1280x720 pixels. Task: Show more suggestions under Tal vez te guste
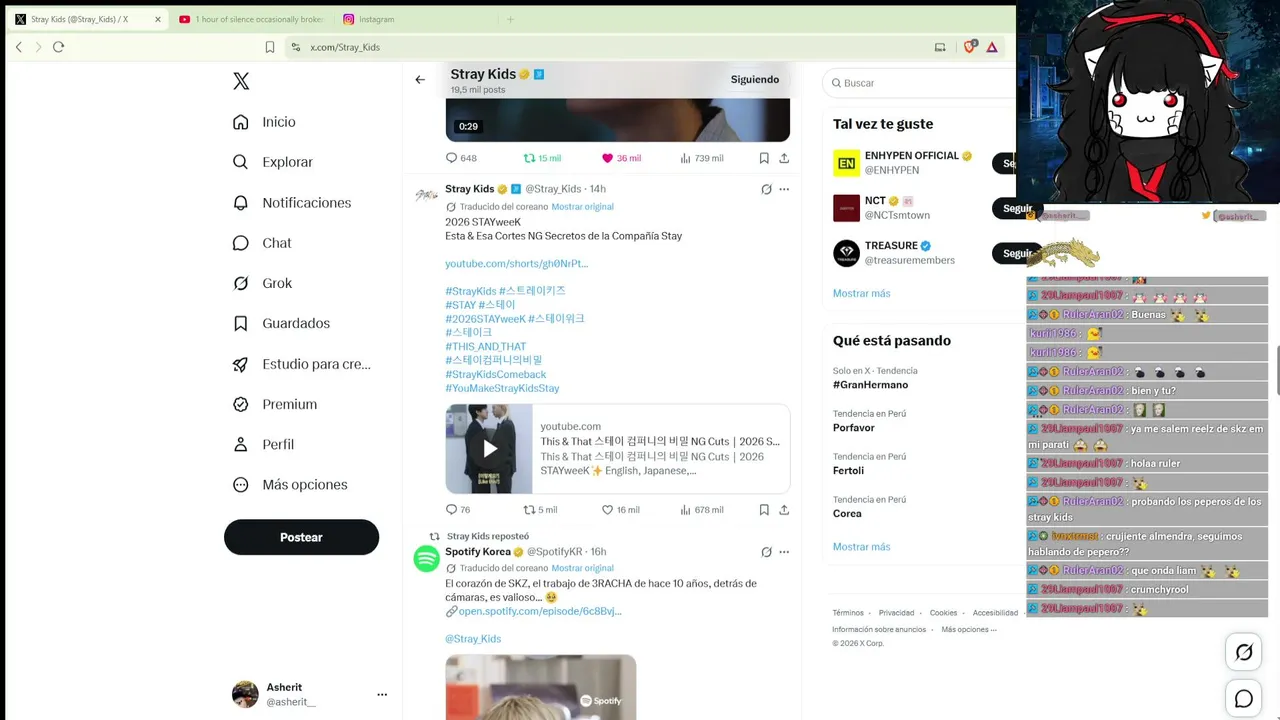[x=861, y=293]
